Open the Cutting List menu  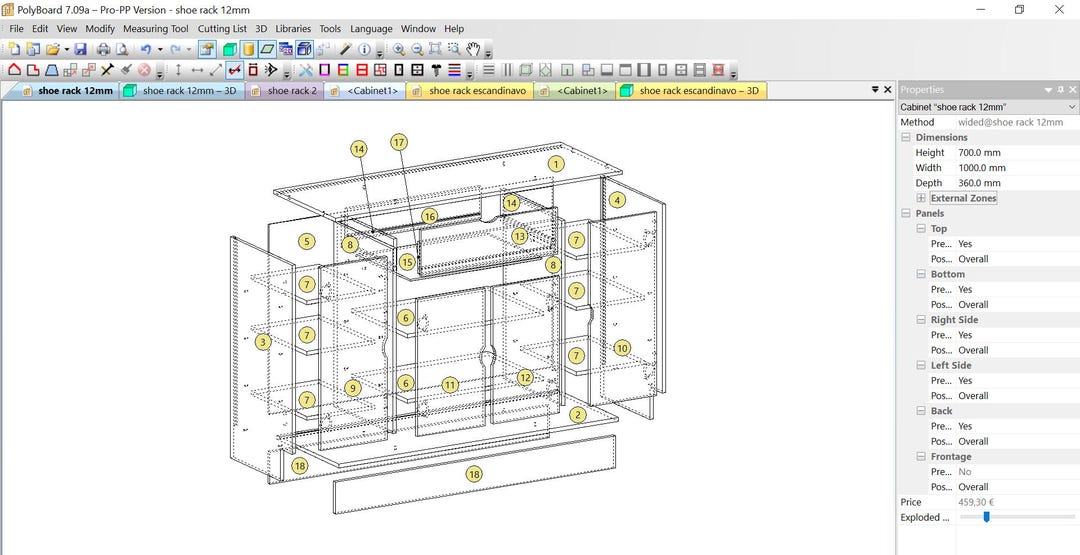pyautogui.click(x=222, y=29)
